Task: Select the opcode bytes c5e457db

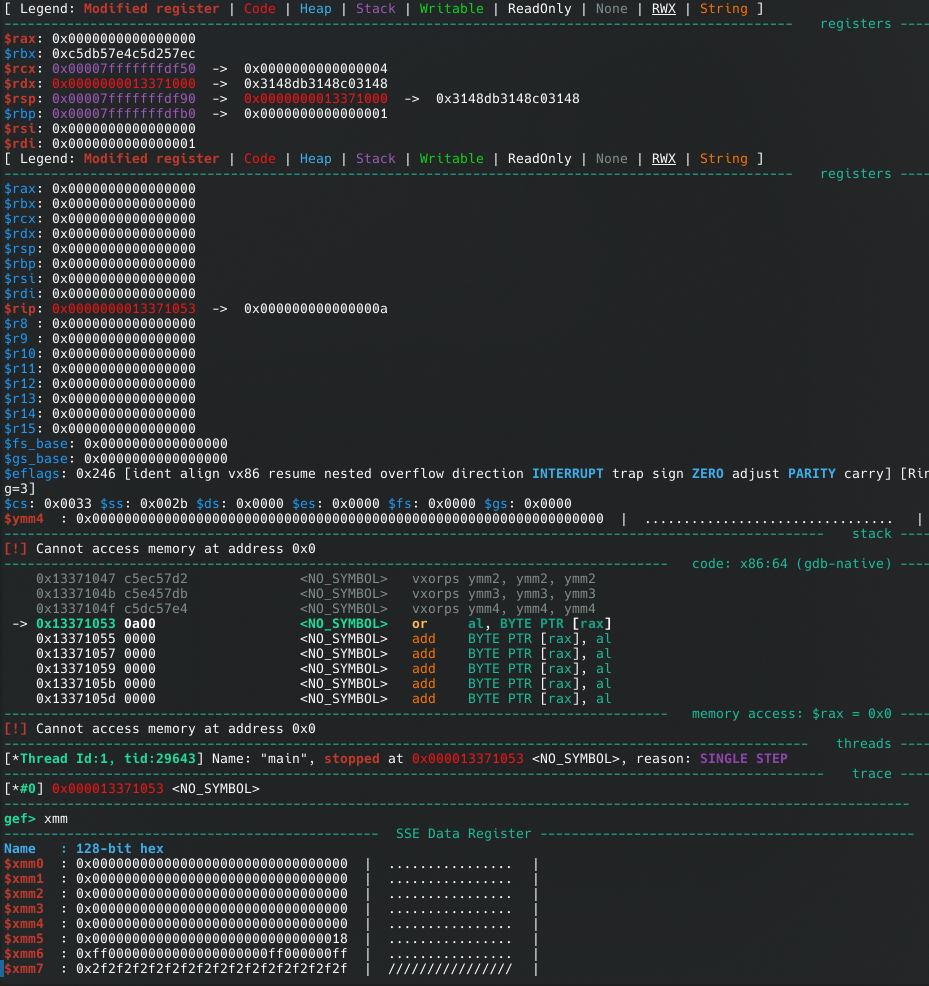Action: coord(155,594)
